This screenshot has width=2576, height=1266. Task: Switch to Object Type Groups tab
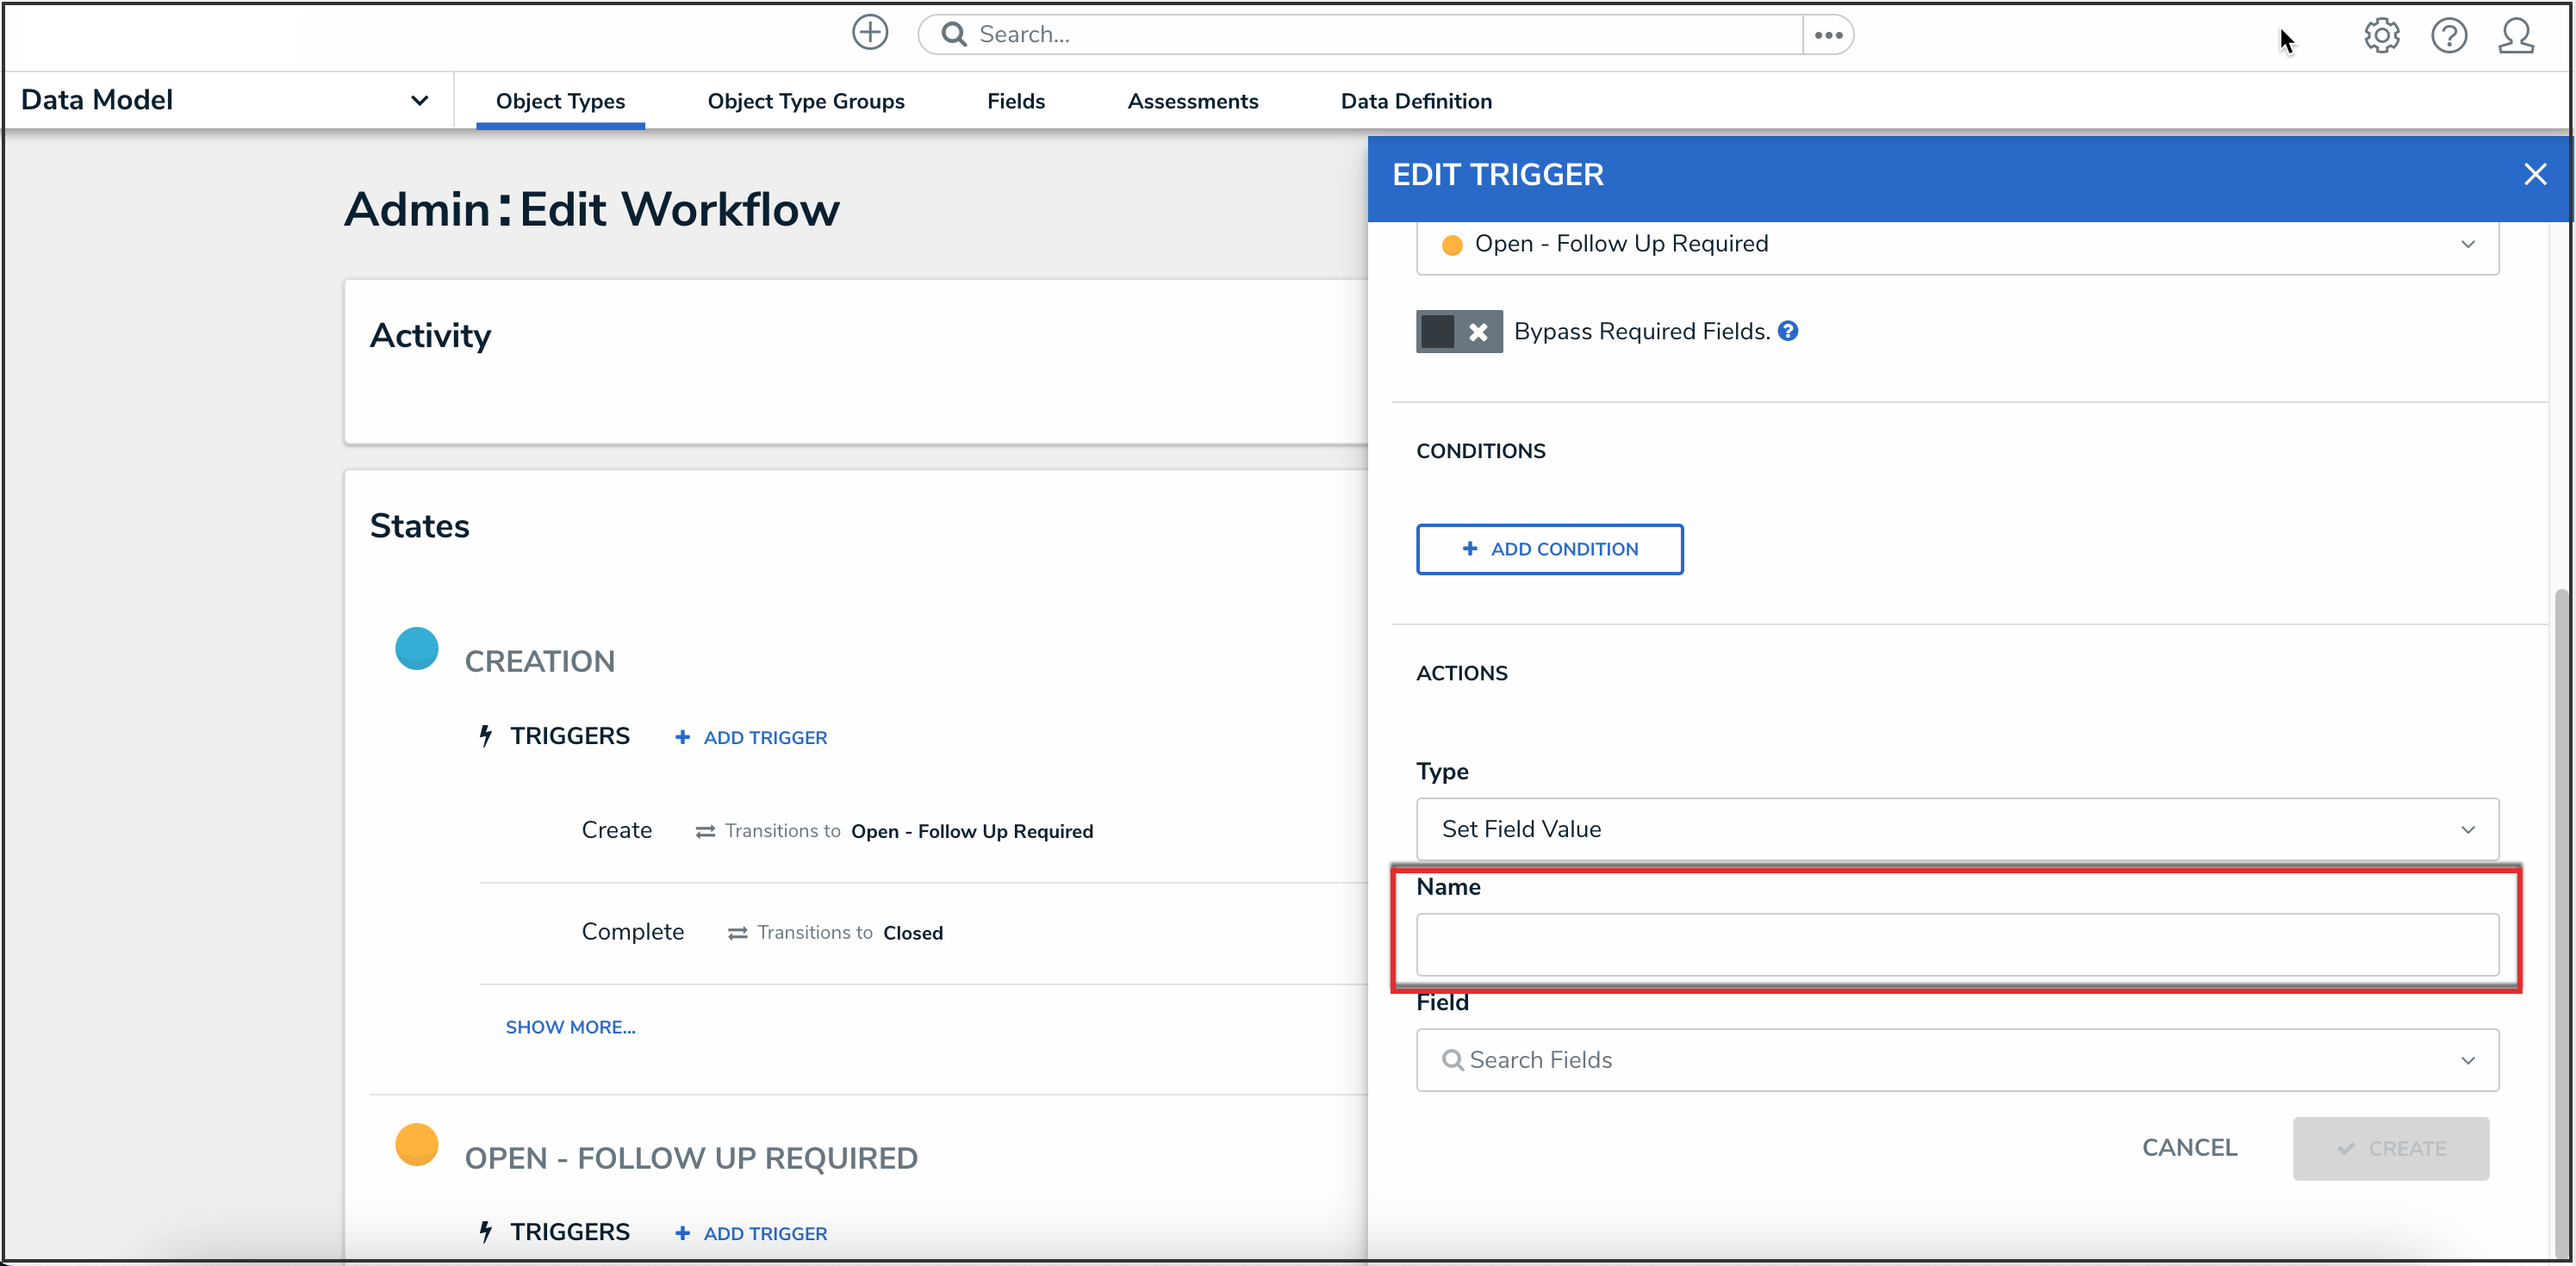click(805, 101)
